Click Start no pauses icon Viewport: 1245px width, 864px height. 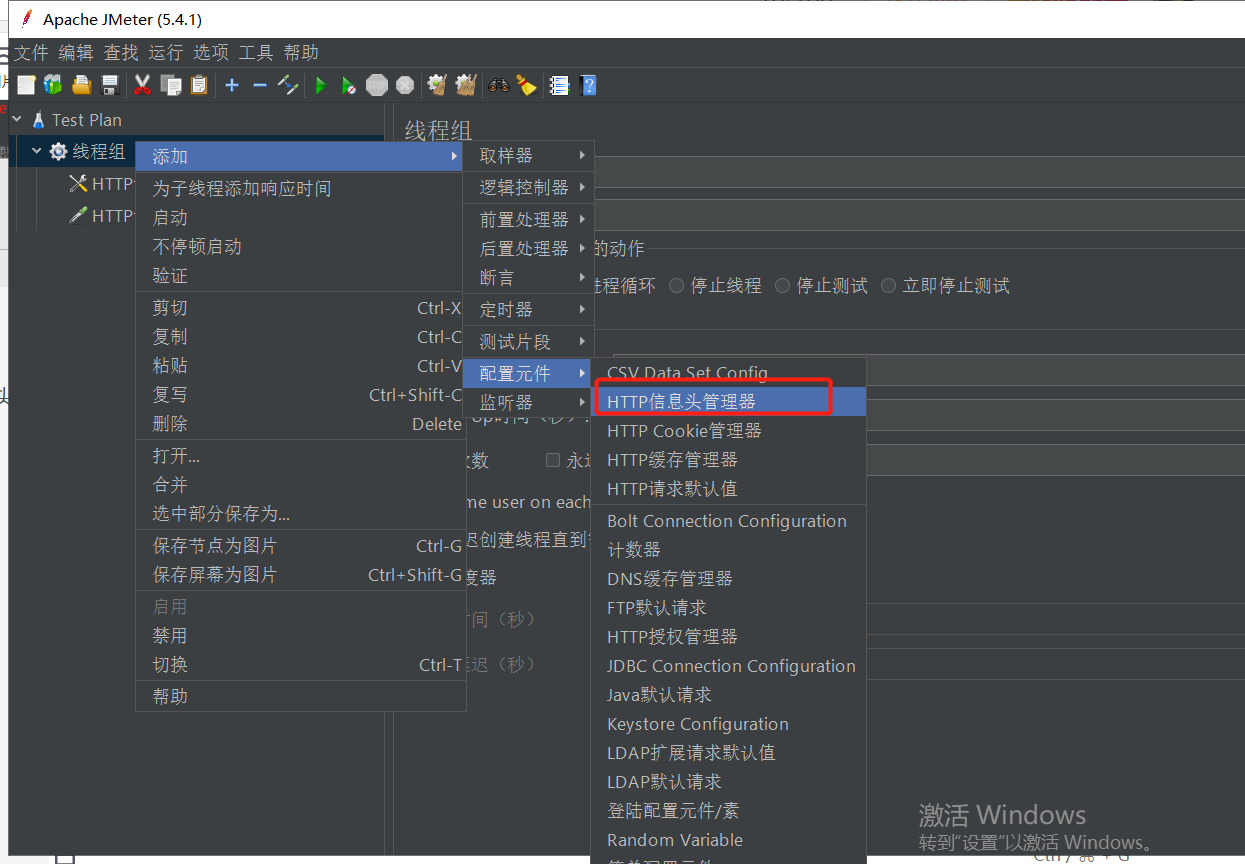pos(348,86)
